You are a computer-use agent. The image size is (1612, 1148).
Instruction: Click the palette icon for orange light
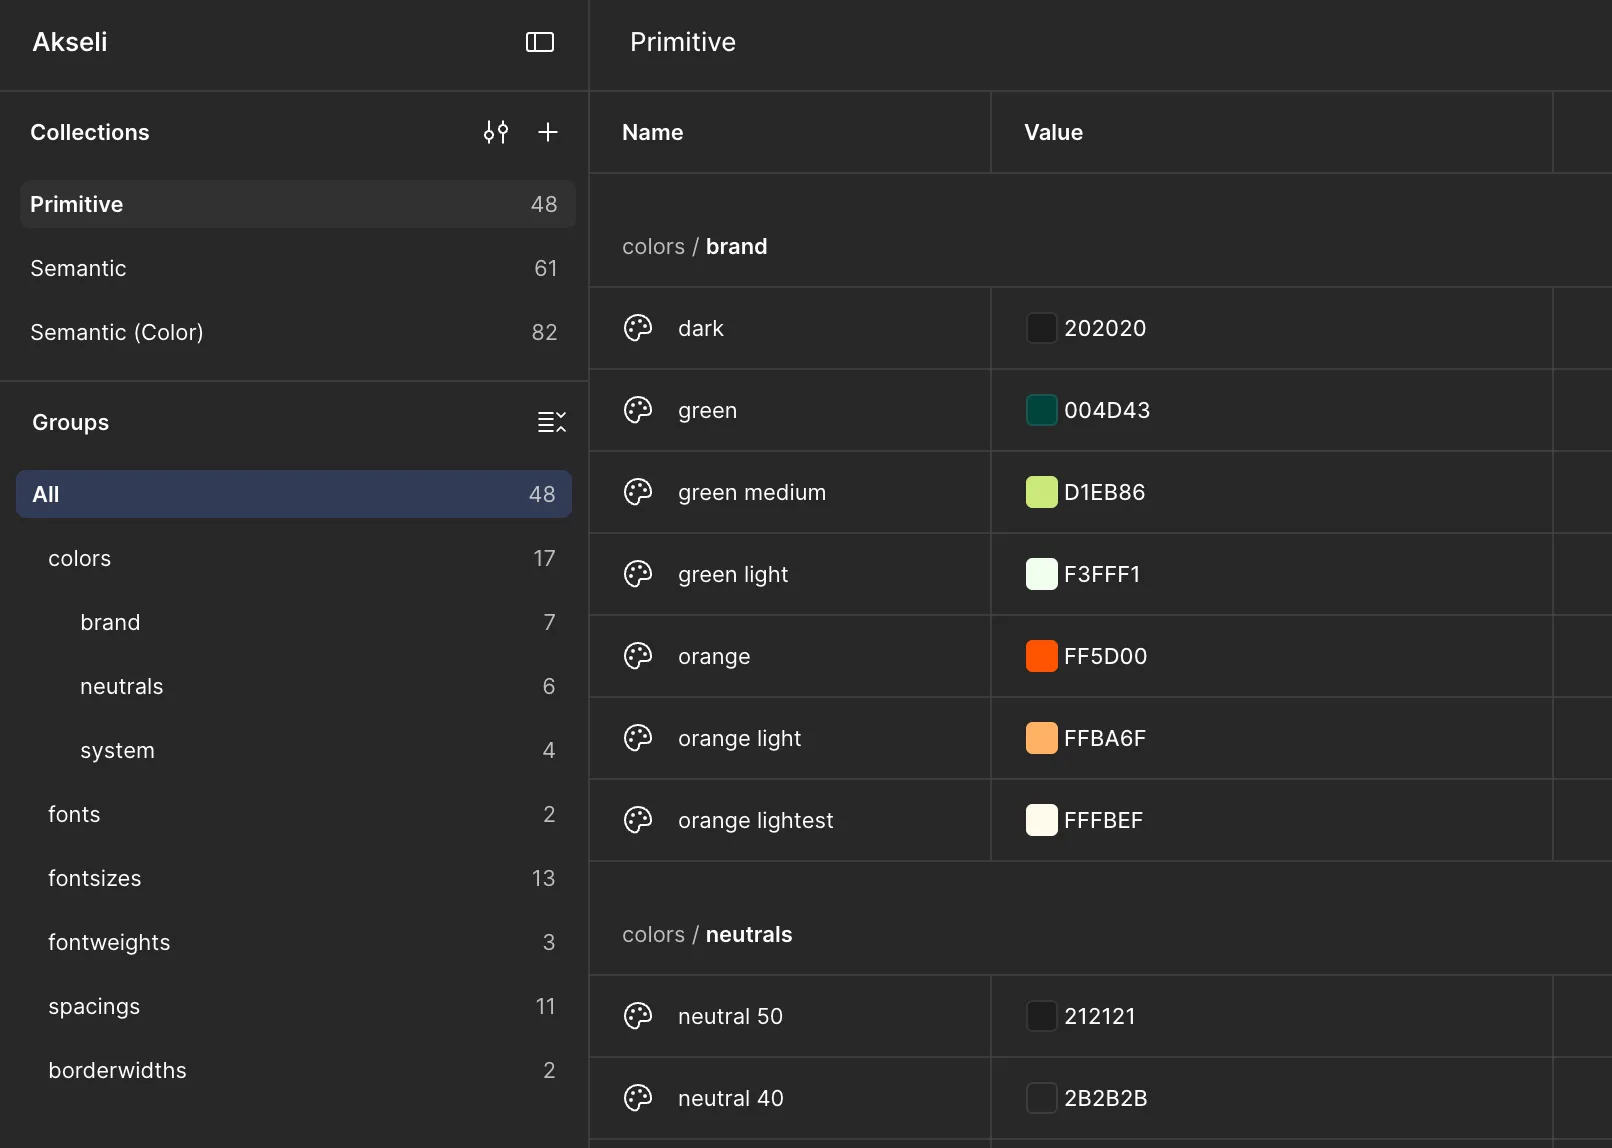tap(638, 738)
